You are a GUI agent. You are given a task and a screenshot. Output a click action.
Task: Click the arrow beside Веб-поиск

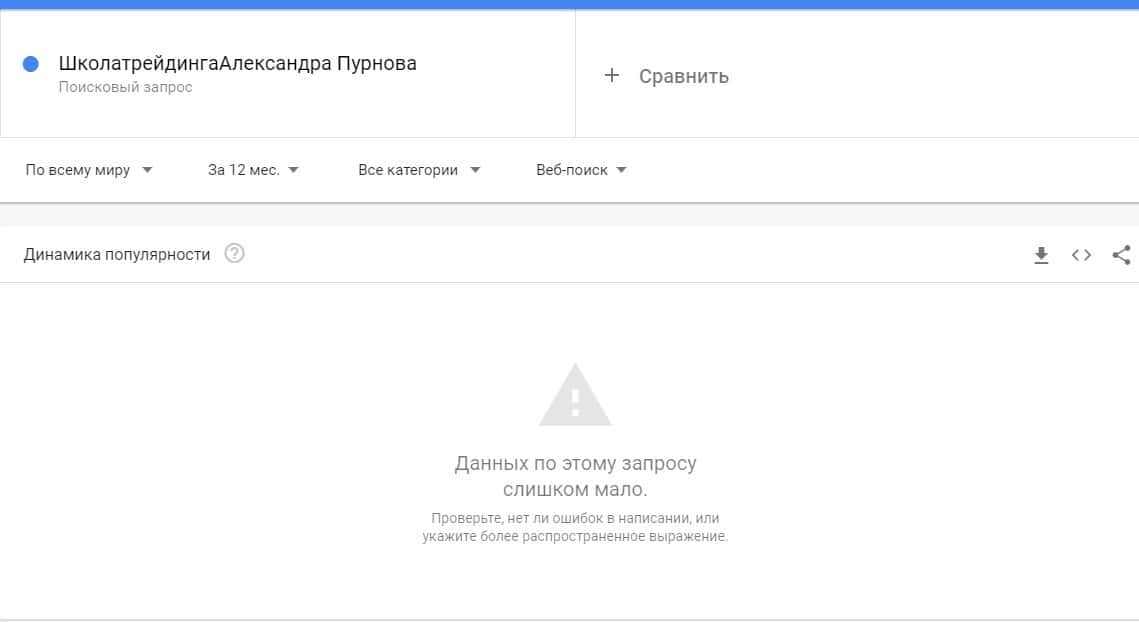[621, 170]
